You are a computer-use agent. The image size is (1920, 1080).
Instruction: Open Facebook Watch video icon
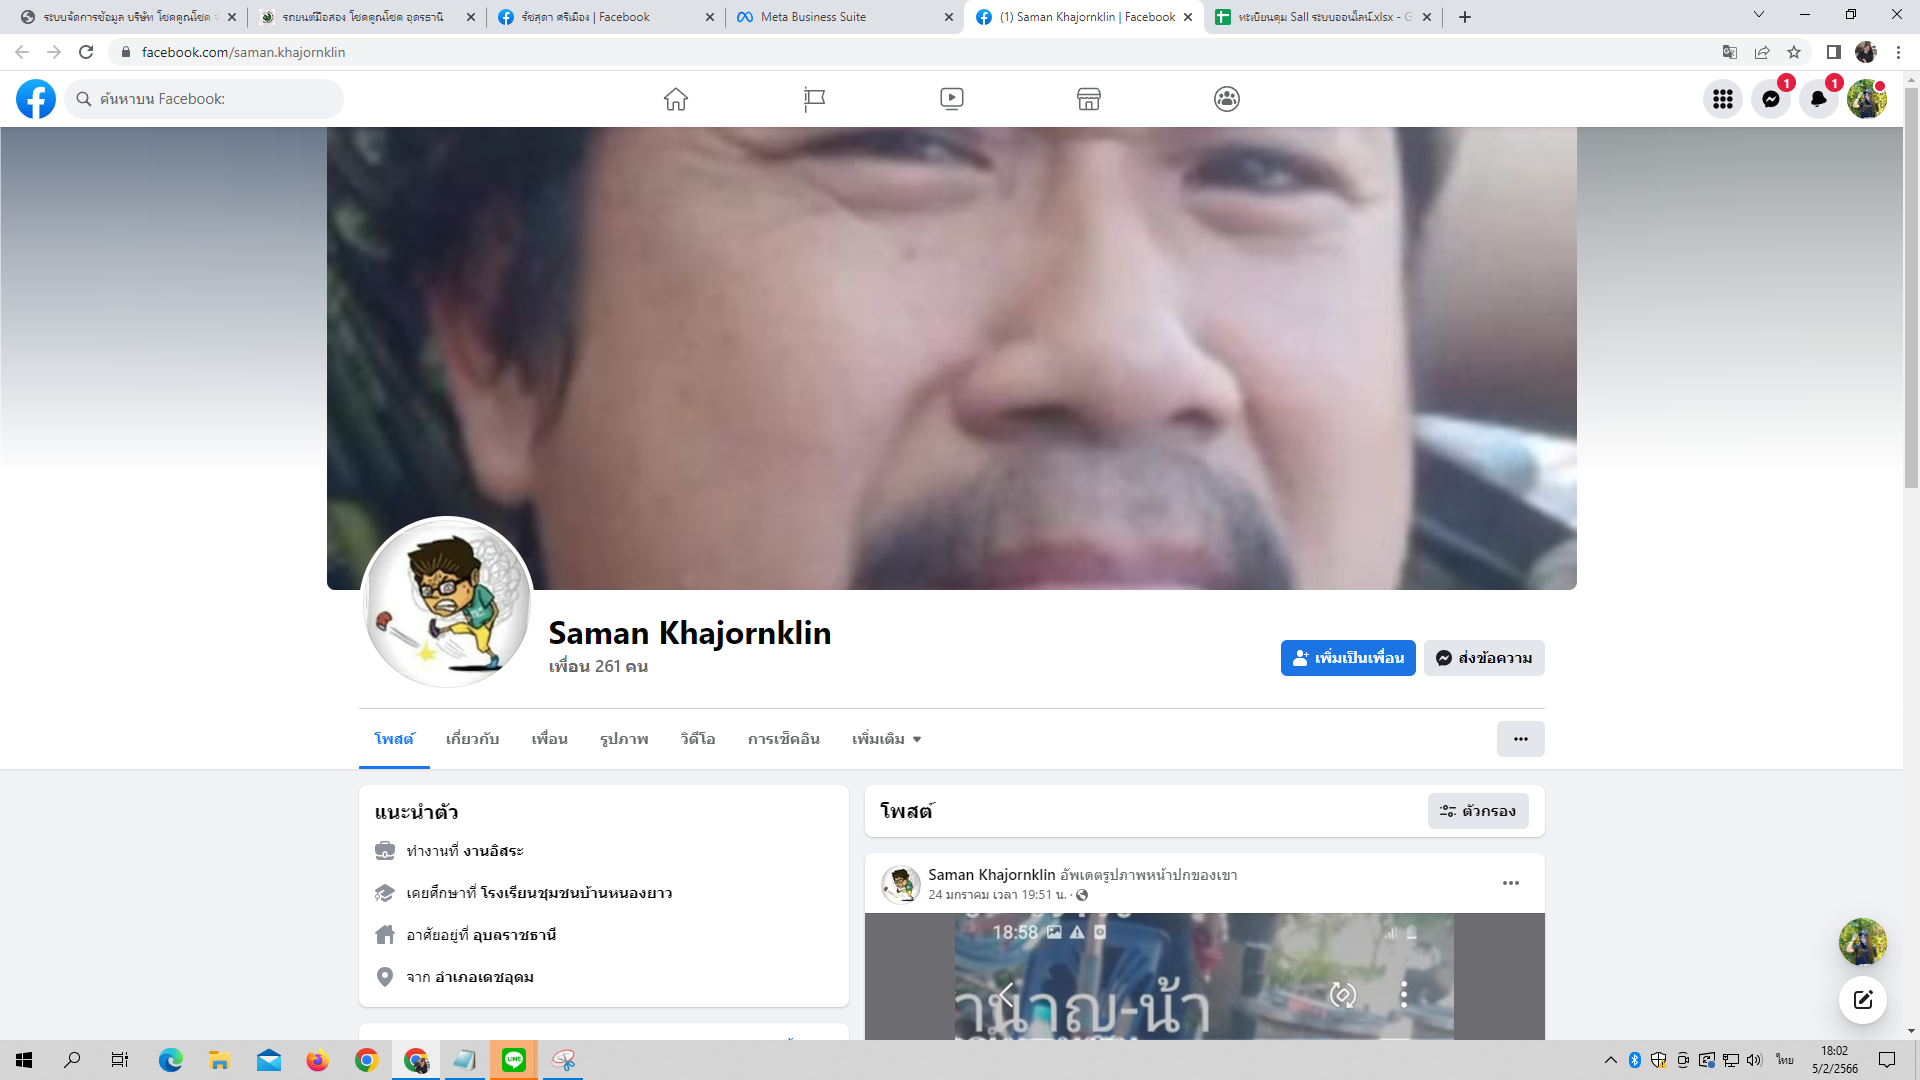point(952,99)
